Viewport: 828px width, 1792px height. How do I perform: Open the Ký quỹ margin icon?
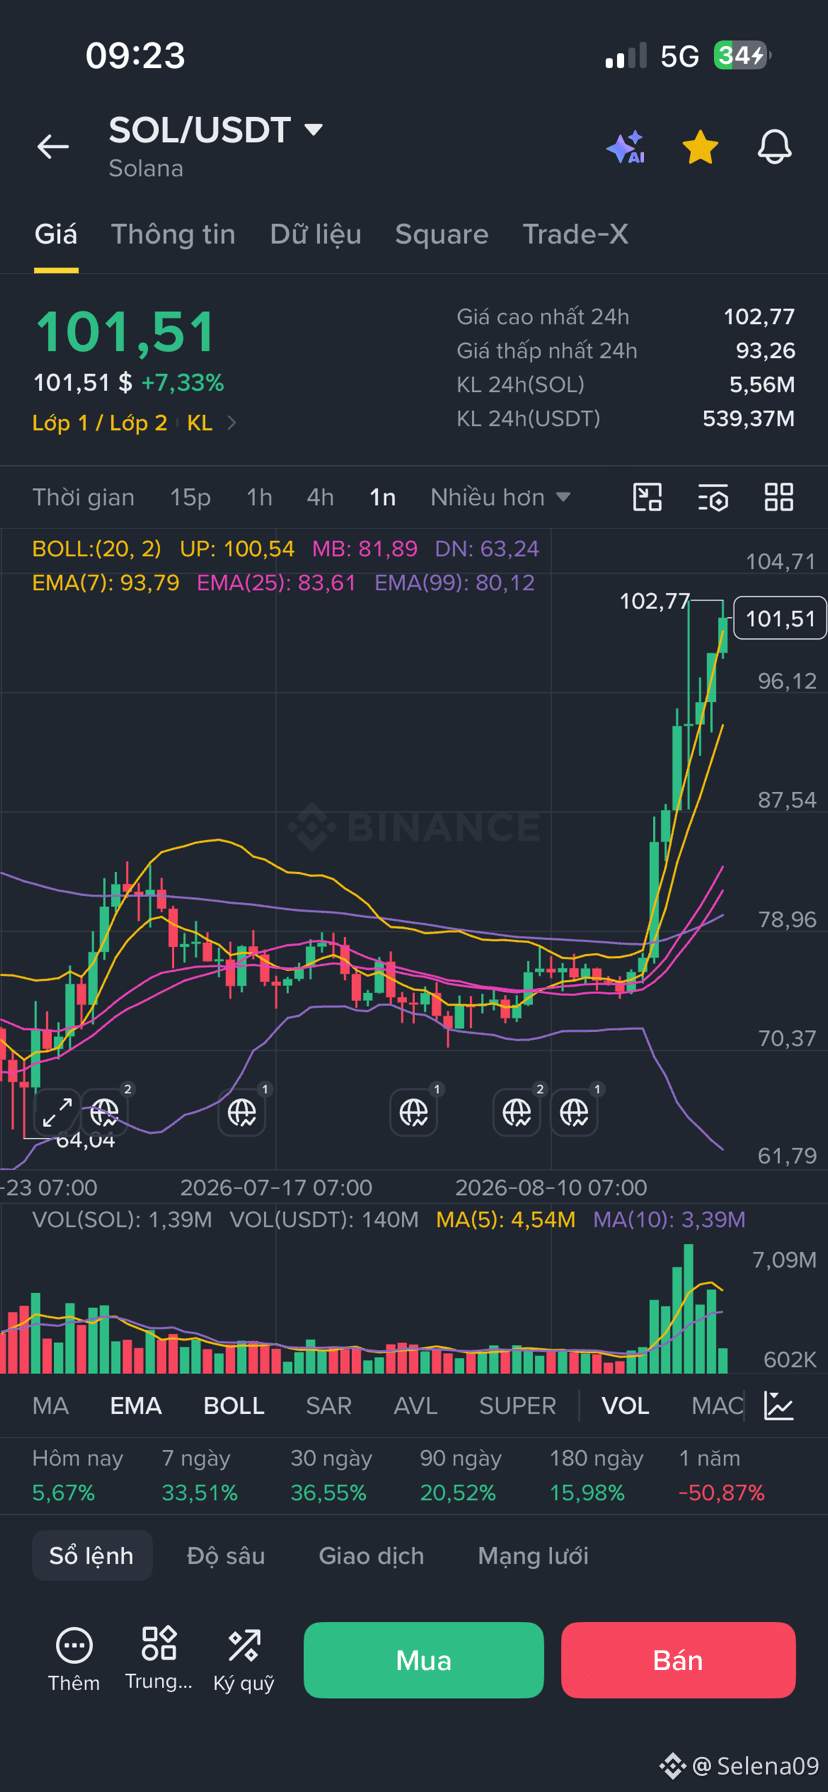(x=244, y=1660)
